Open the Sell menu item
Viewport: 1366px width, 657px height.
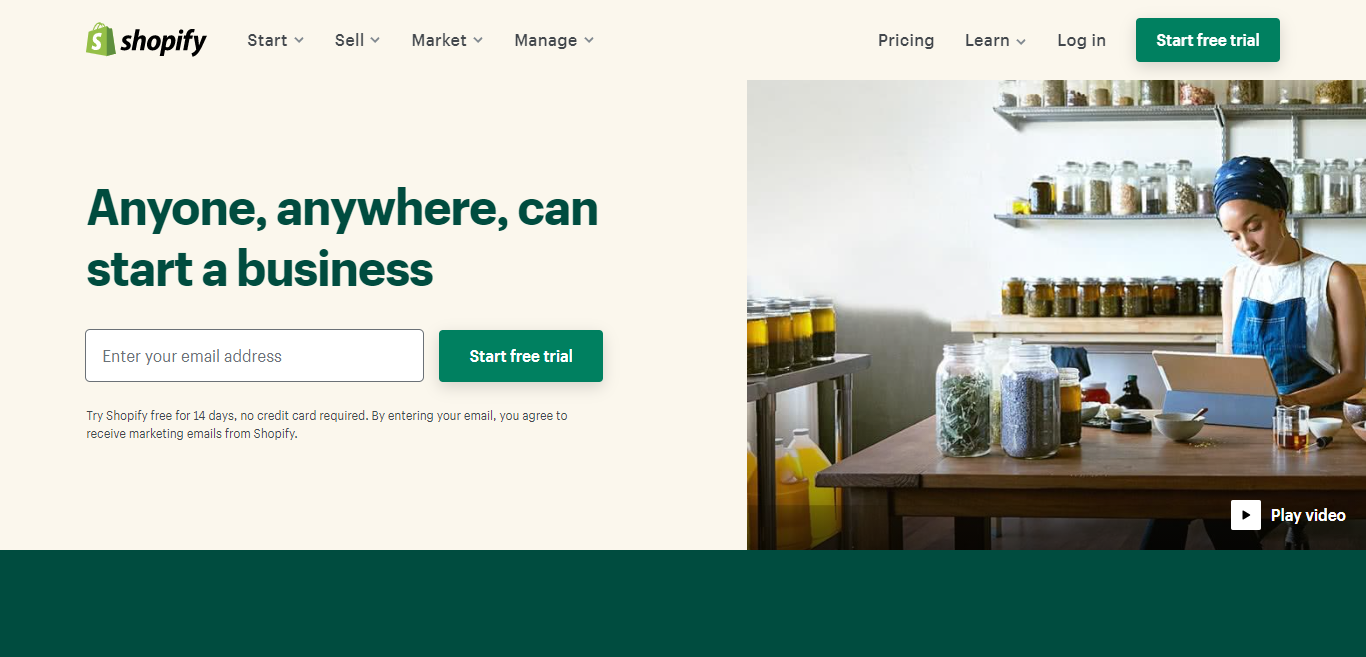[349, 40]
